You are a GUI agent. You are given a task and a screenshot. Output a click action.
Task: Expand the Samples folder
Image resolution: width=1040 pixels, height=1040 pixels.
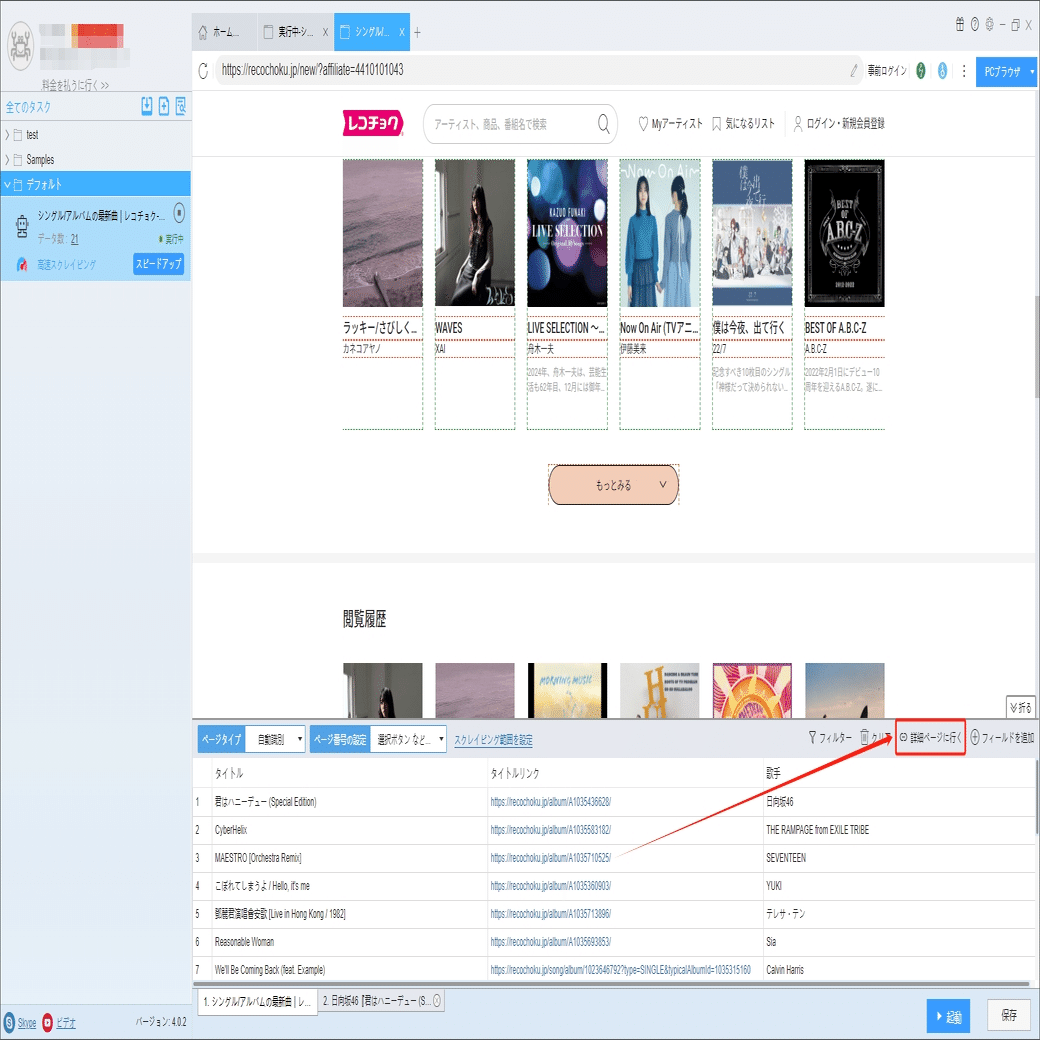point(7,160)
